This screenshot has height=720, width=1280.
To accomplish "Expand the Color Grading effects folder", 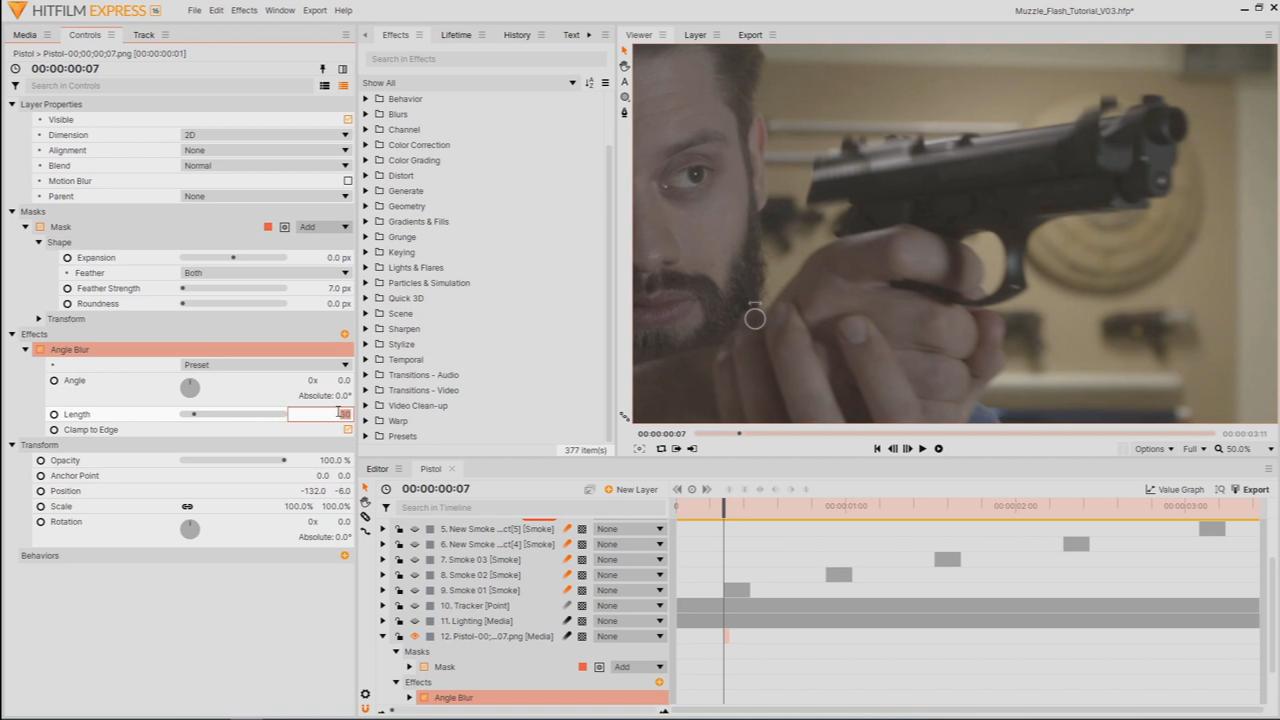I will 366,160.
